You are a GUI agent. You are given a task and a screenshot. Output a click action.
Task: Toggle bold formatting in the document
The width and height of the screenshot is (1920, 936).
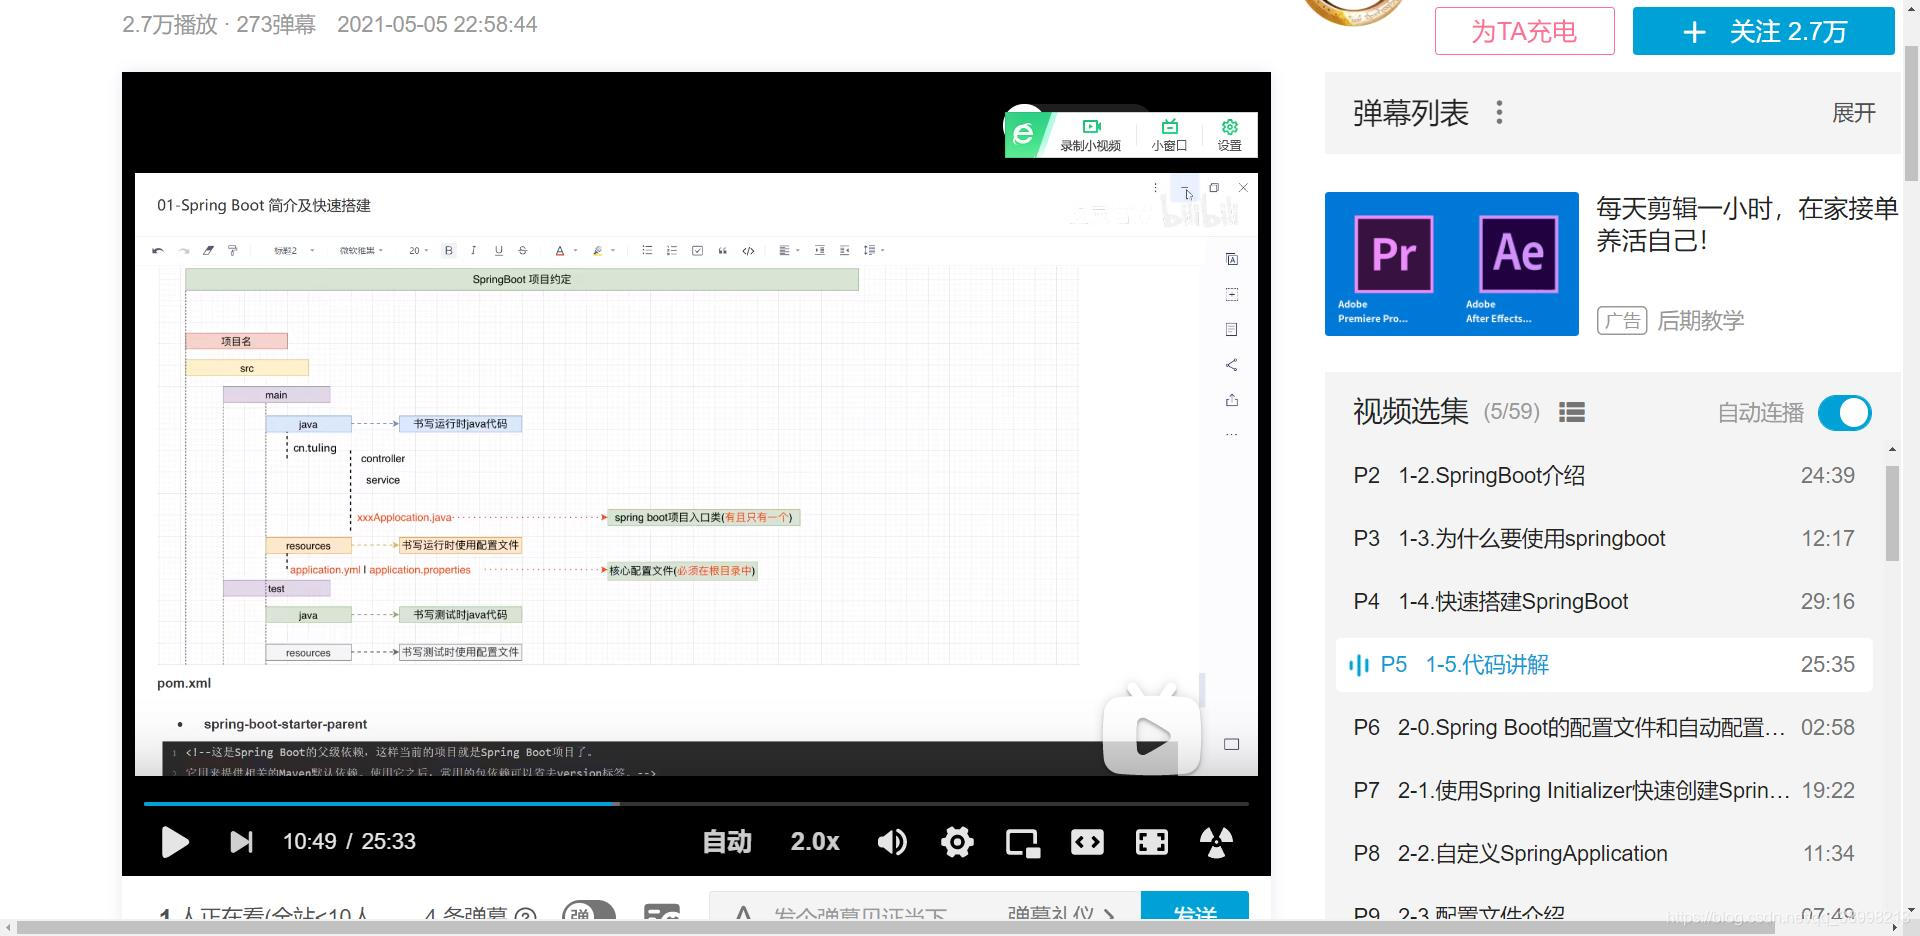click(449, 251)
